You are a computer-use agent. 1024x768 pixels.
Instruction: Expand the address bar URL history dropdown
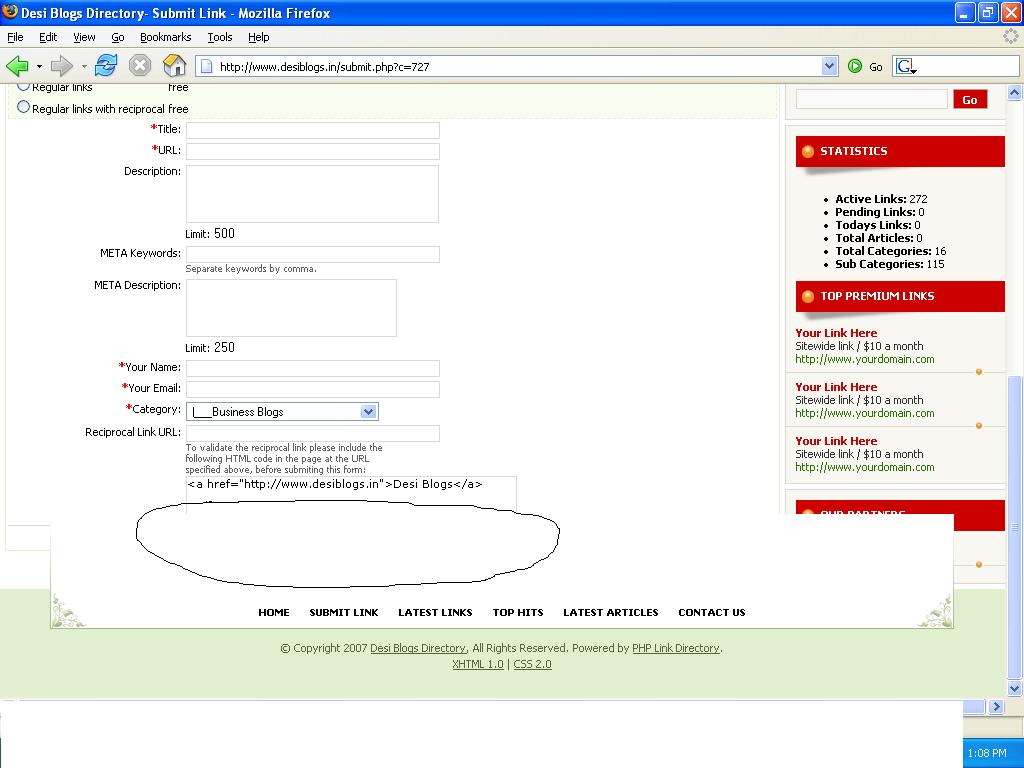(829, 66)
